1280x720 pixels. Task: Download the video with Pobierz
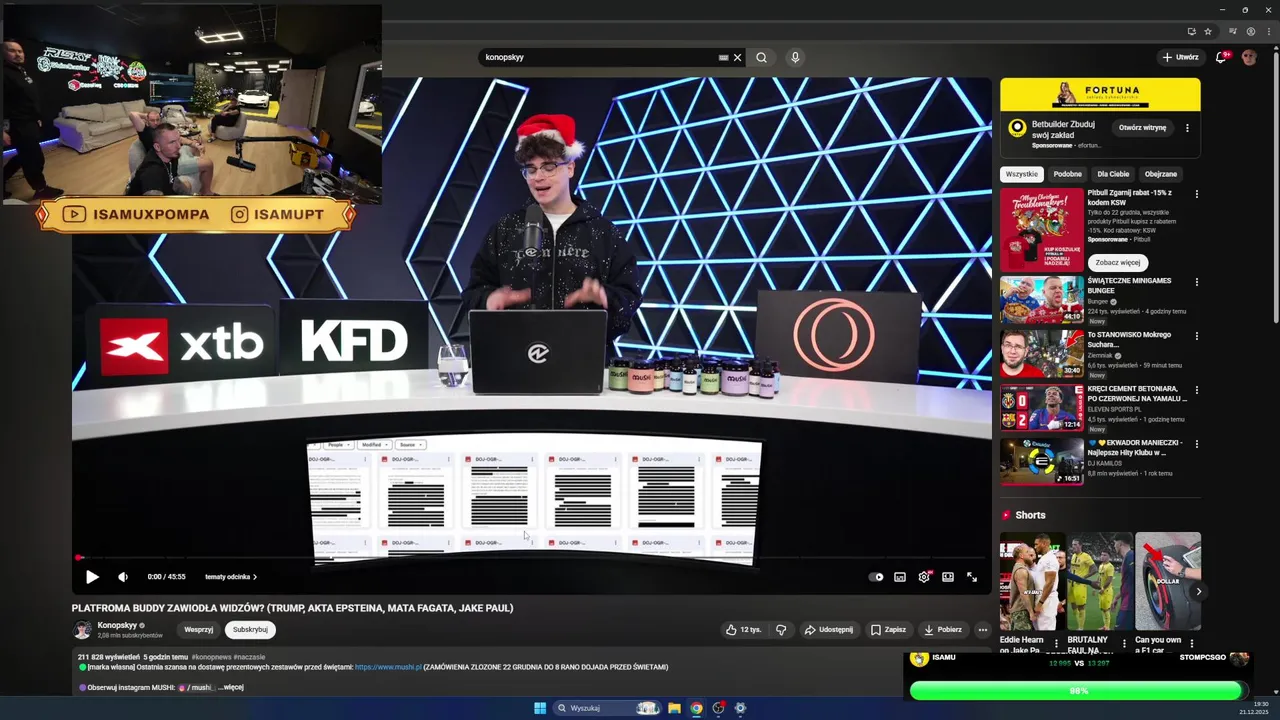click(943, 630)
